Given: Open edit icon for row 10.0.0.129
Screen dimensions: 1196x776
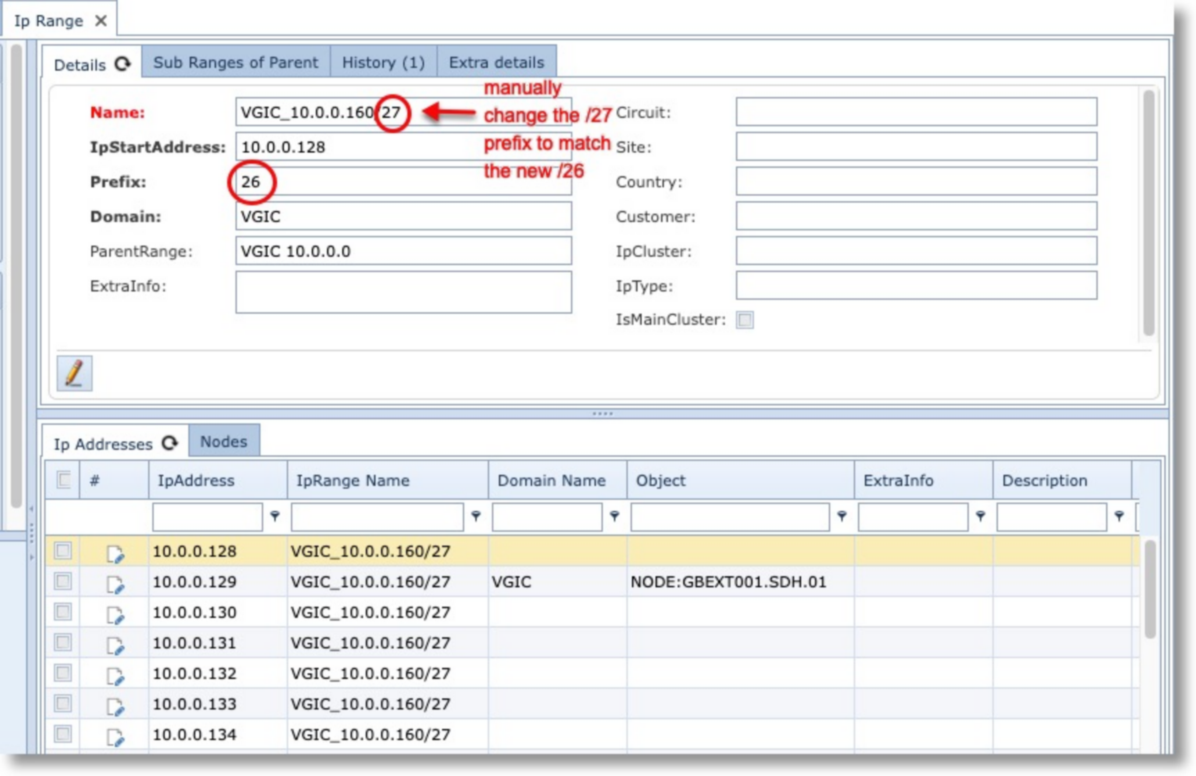Looking at the screenshot, I should 116,584.
